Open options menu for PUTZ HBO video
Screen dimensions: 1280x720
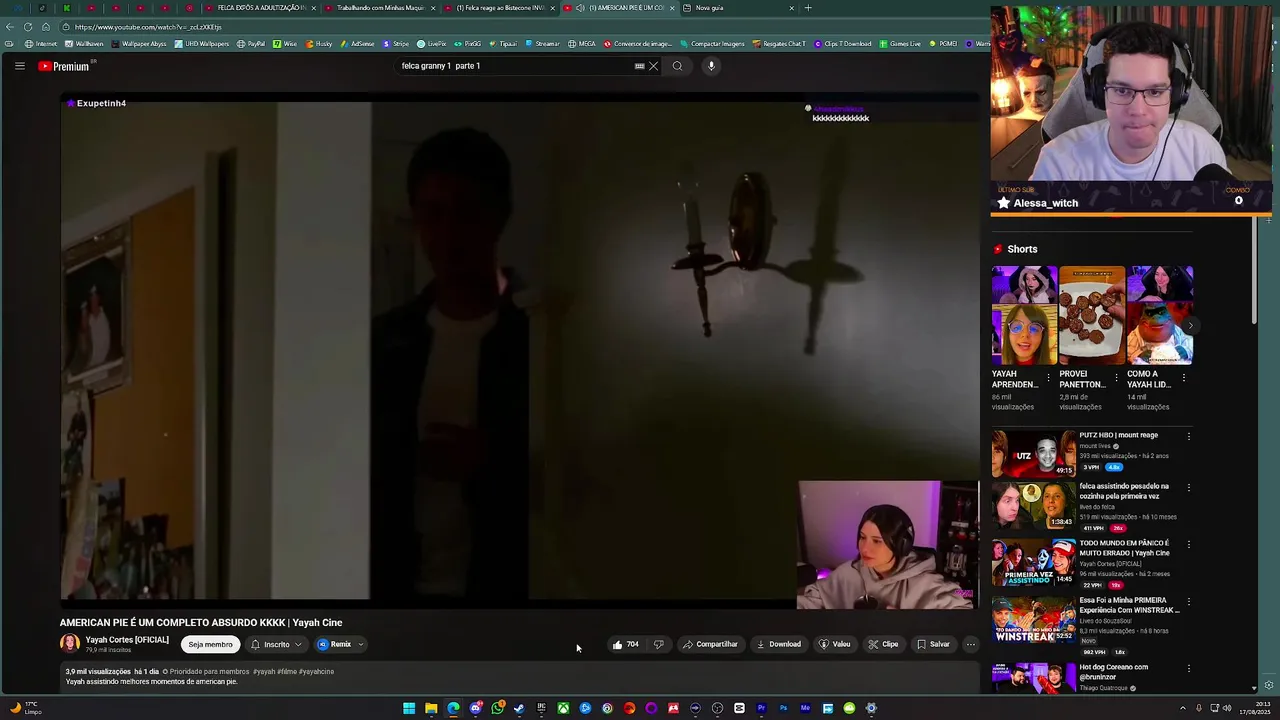tap(1188, 436)
